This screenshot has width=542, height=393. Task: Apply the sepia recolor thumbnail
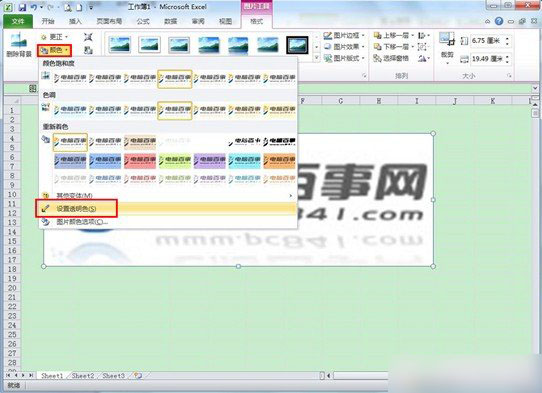(140, 142)
